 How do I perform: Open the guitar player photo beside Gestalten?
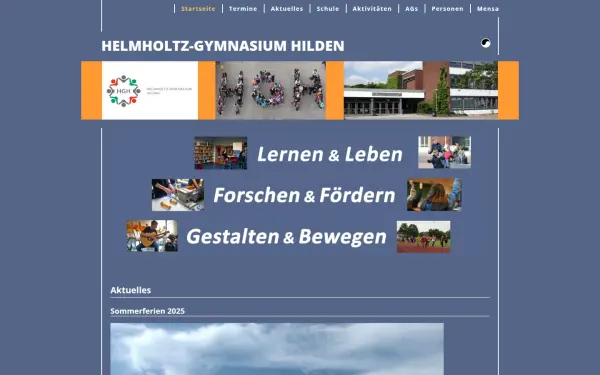(152, 236)
